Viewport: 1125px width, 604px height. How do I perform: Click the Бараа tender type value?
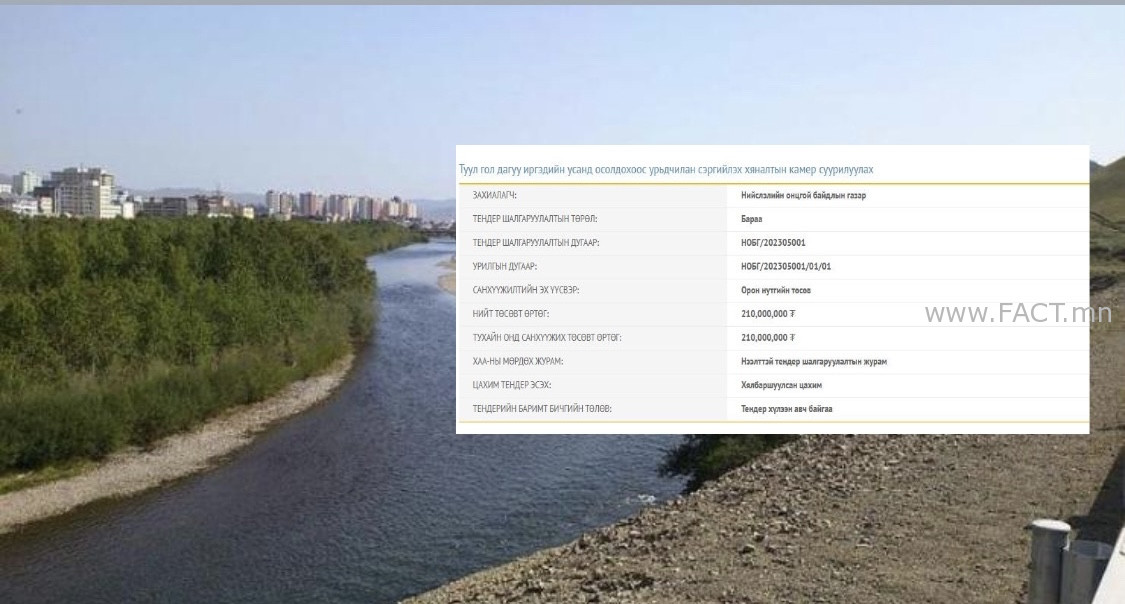pos(752,219)
